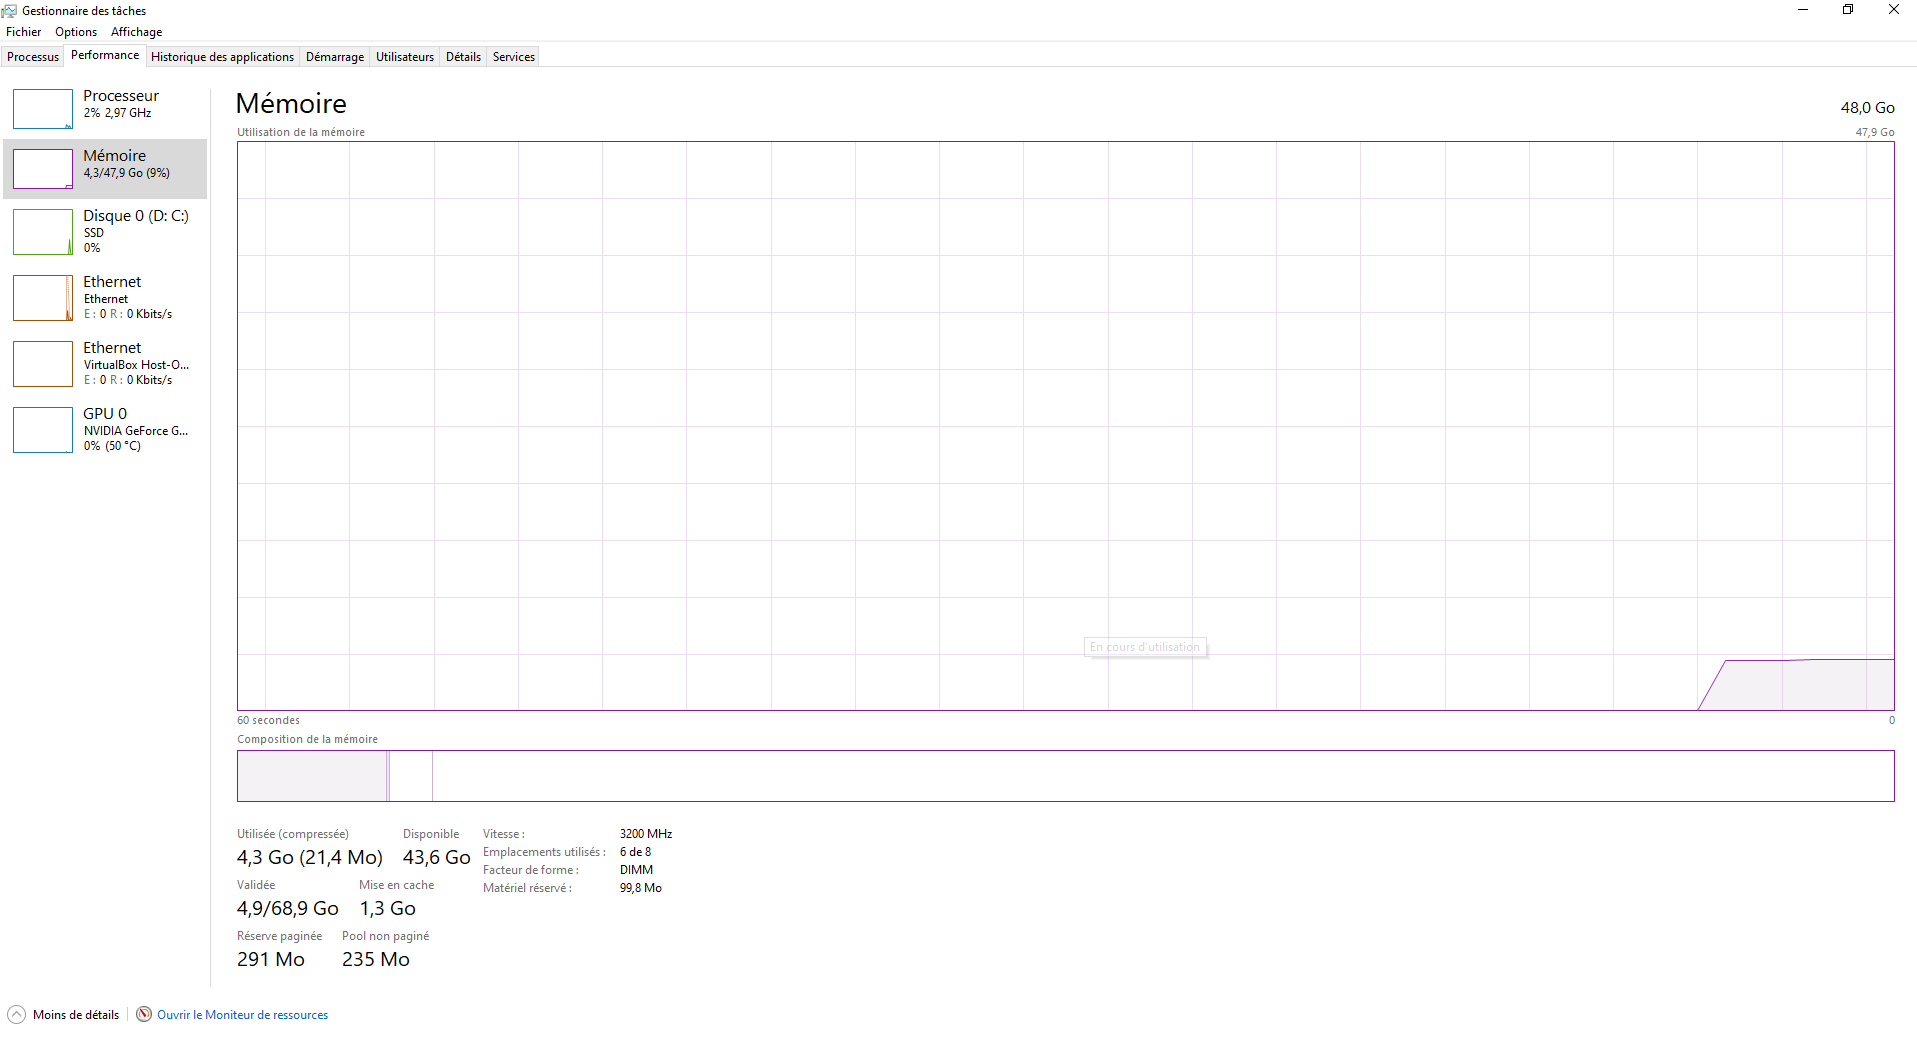Click the 47,9 Go graph maximum label
The height and width of the screenshot is (1037, 1917).
click(x=1875, y=132)
